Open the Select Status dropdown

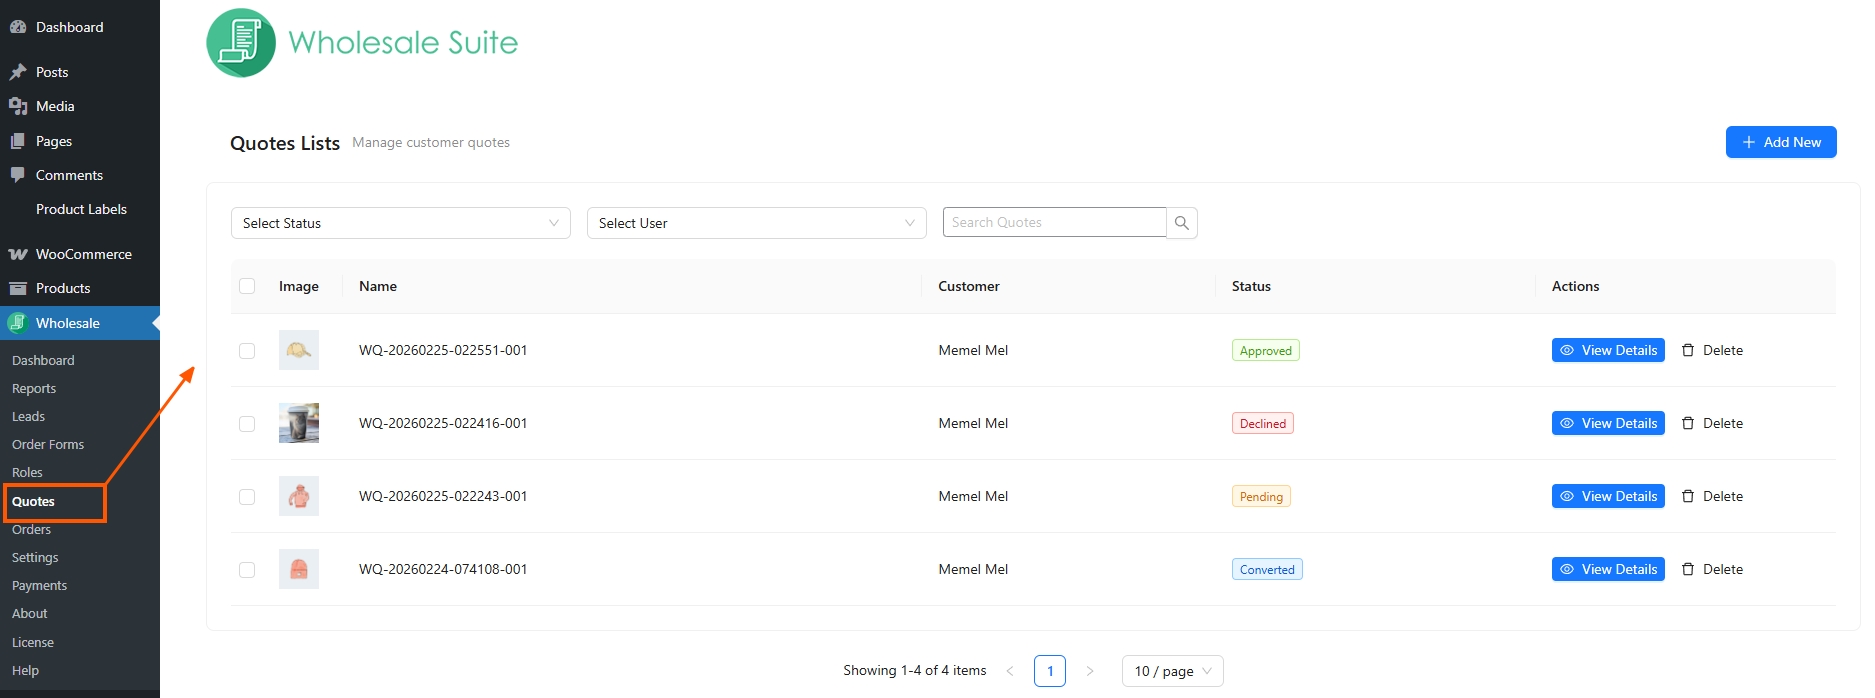pos(400,223)
